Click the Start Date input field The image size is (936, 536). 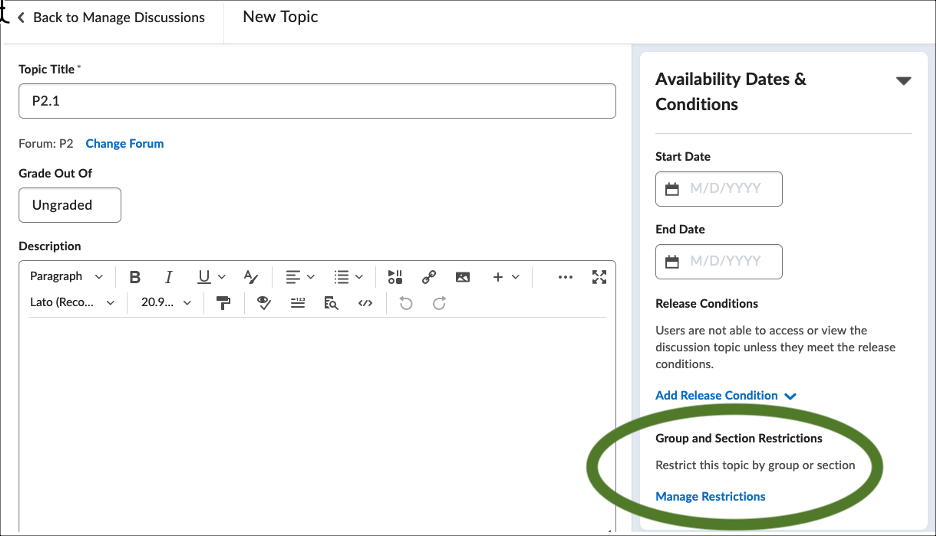[x=719, y=189]
